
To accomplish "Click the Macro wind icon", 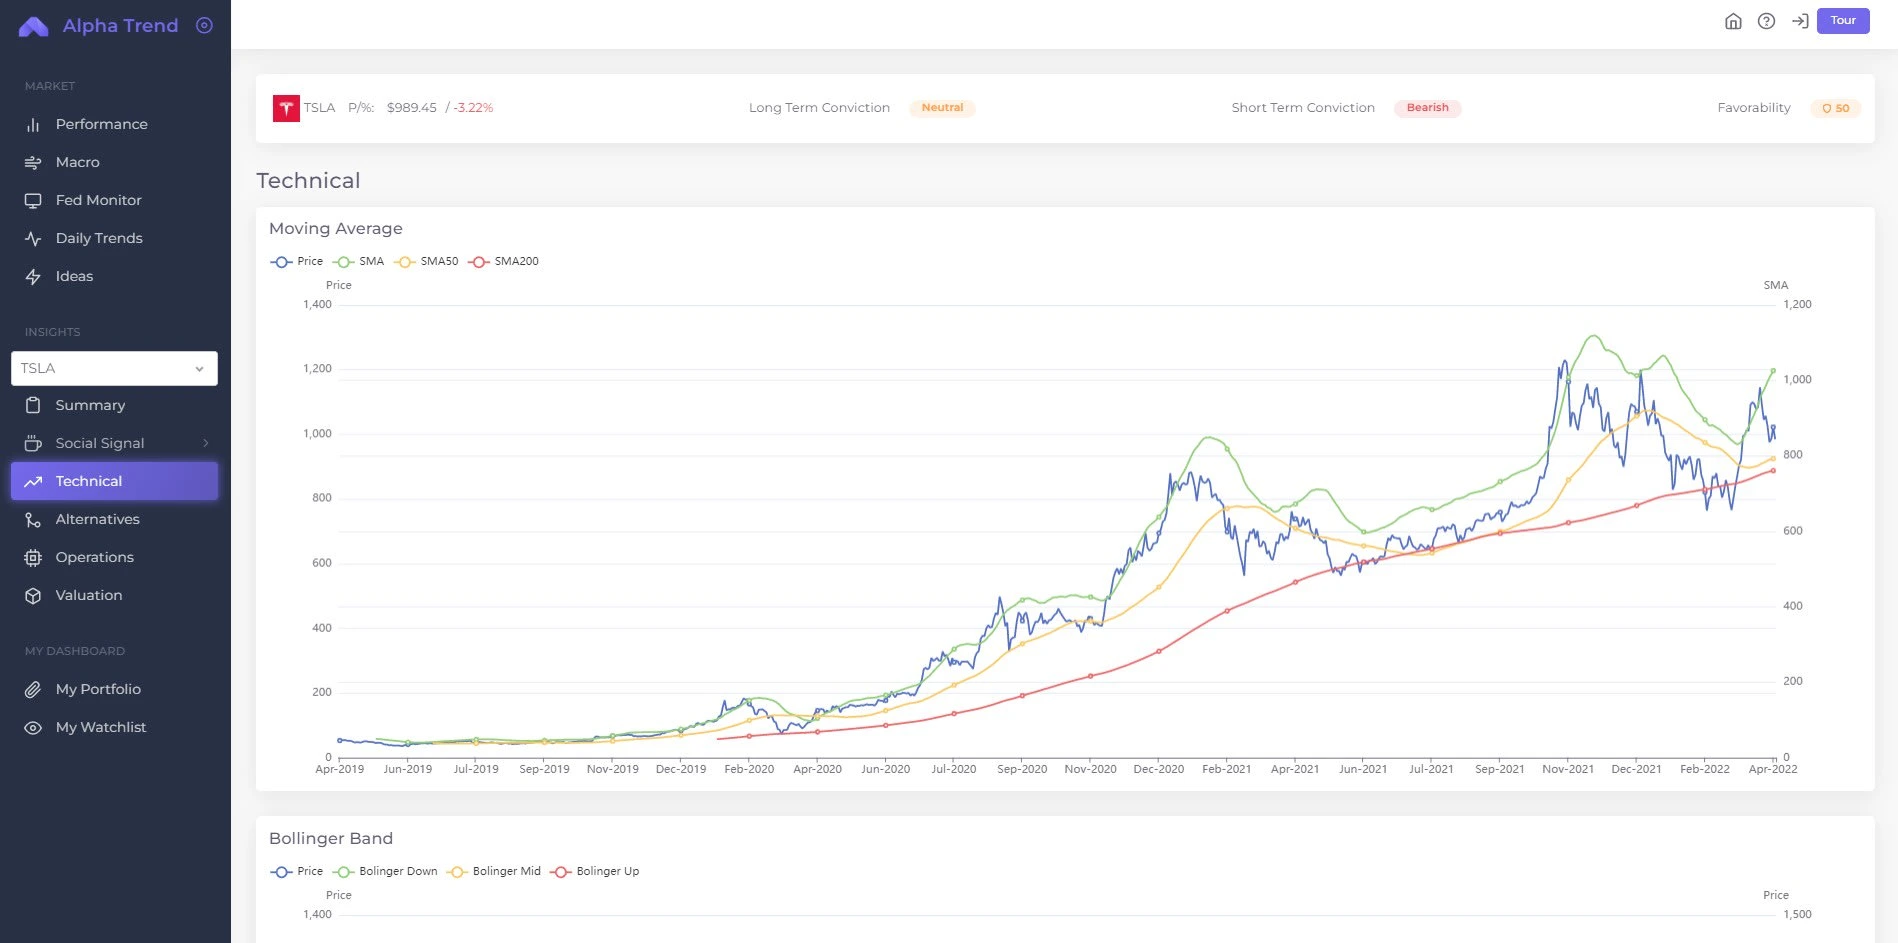I will click(x=33, y=162).
